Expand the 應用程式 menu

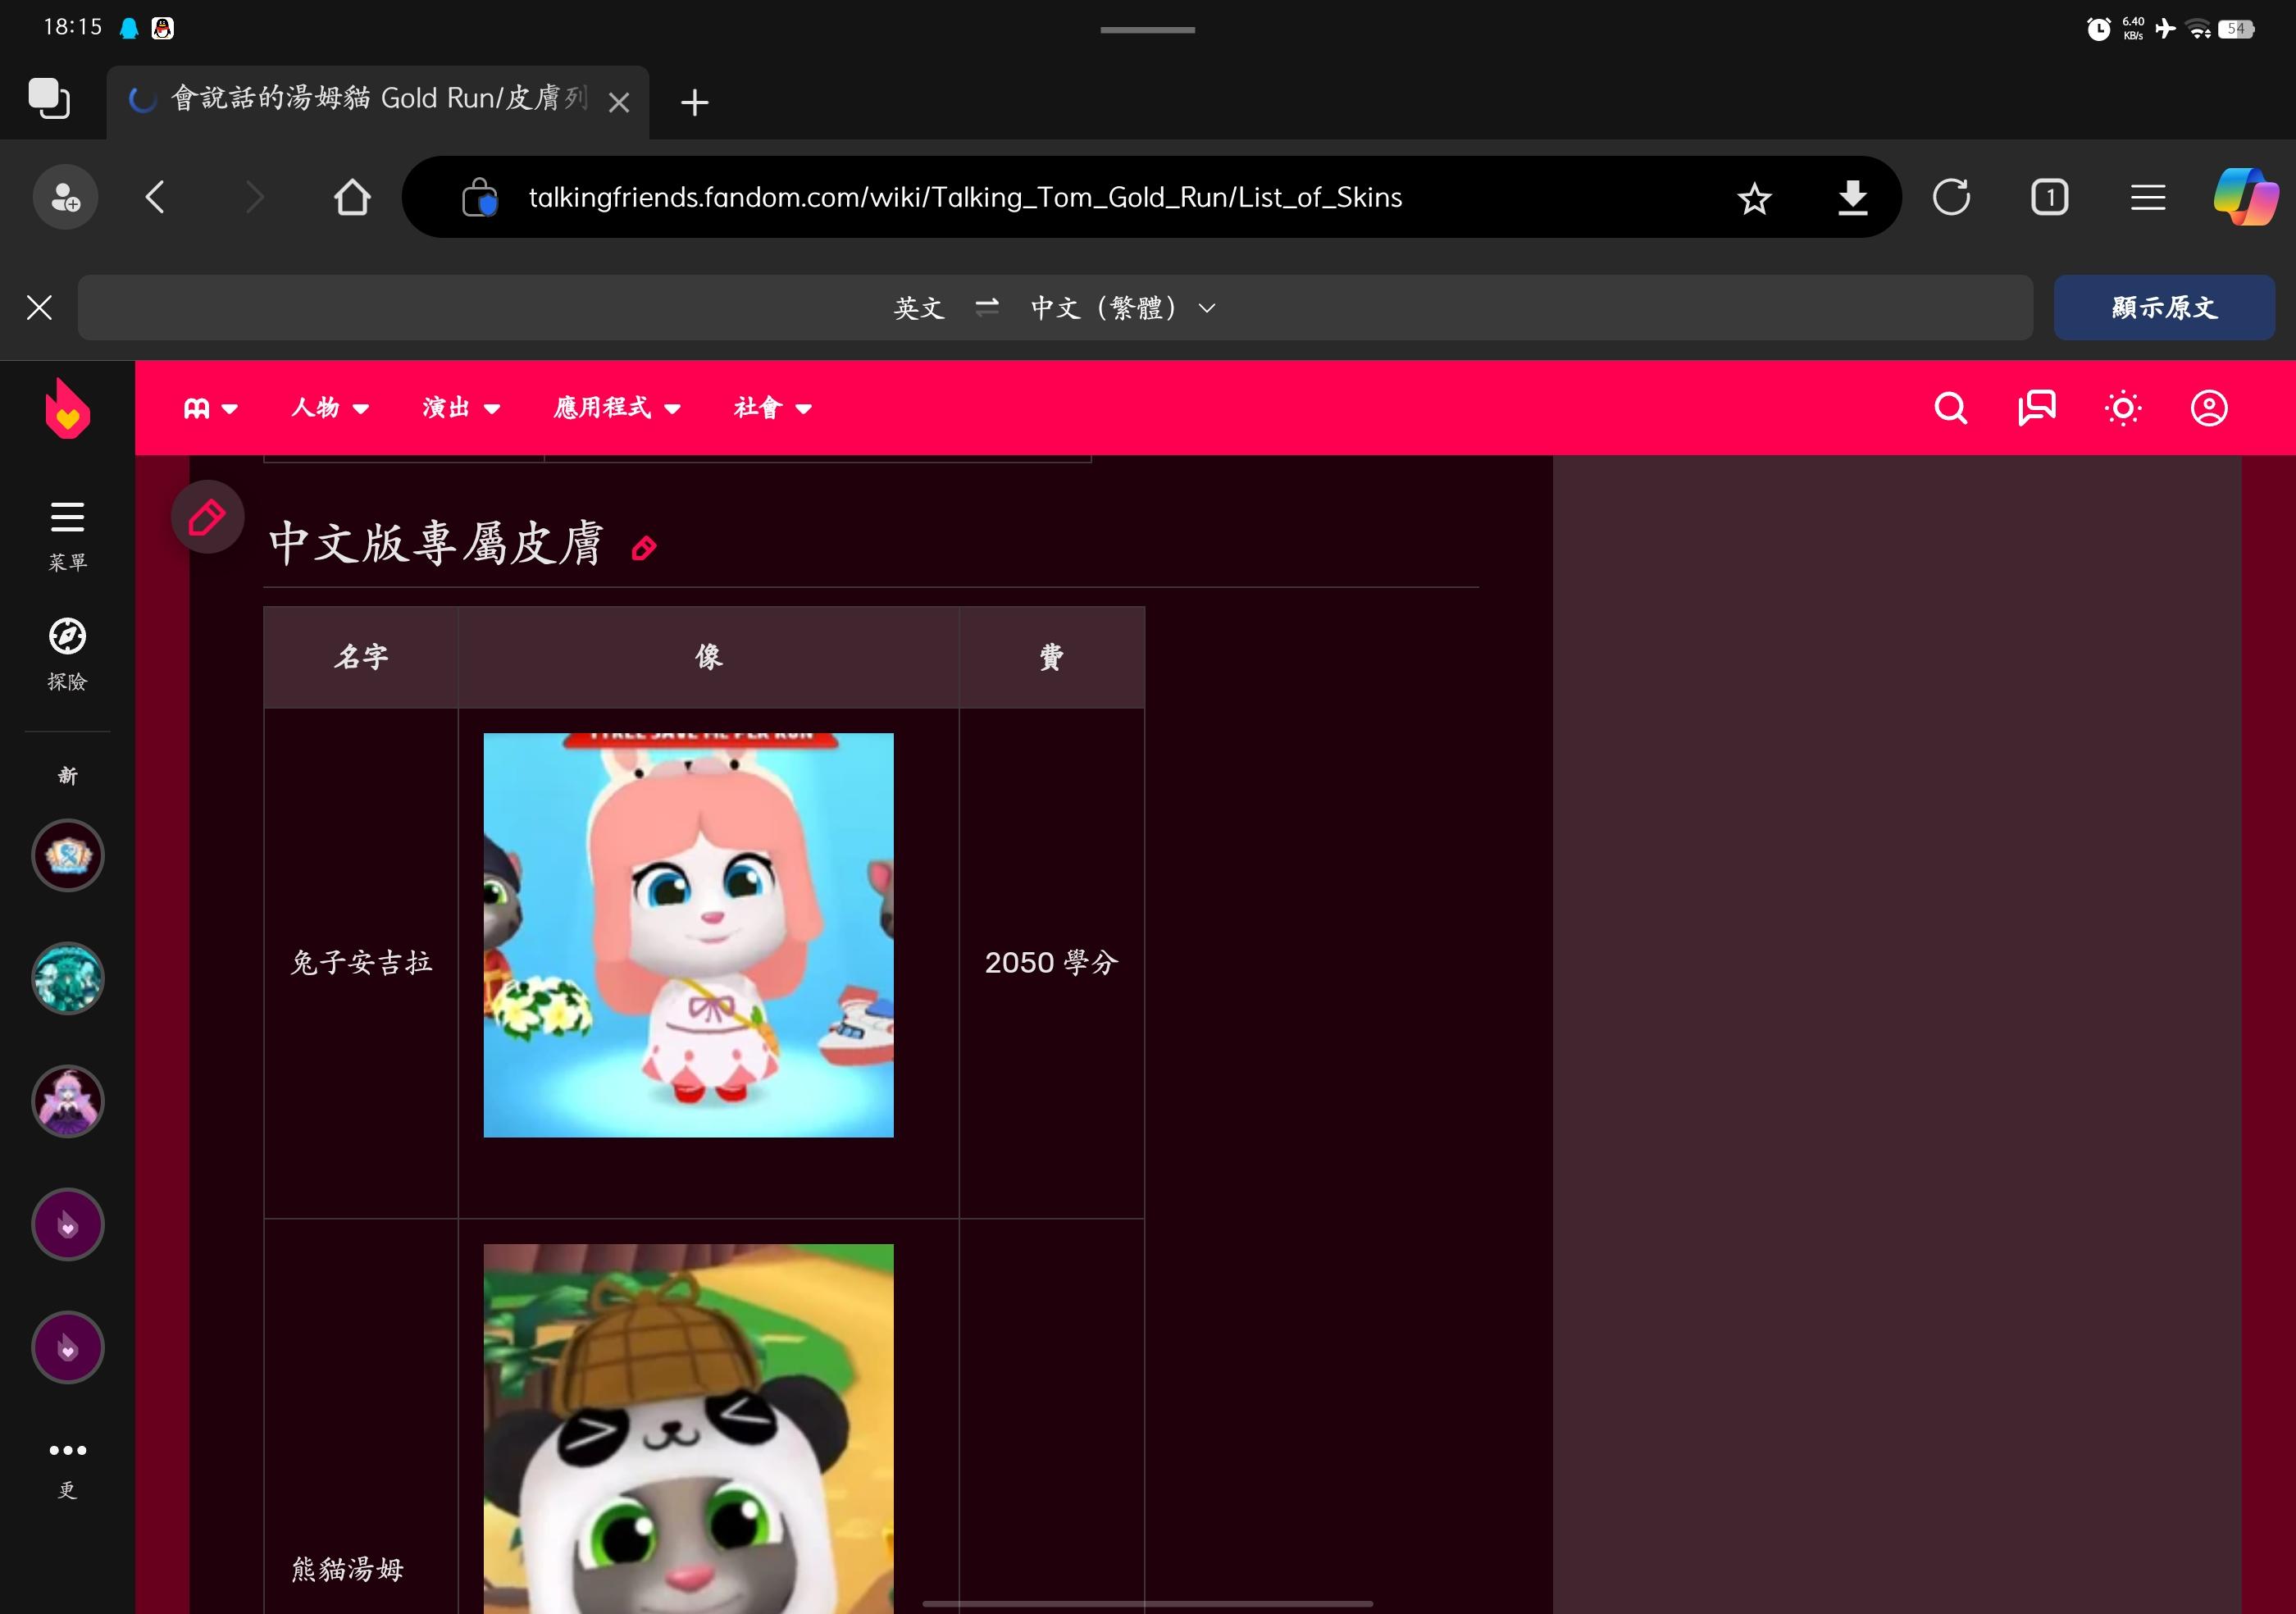[x=617, y=408]
